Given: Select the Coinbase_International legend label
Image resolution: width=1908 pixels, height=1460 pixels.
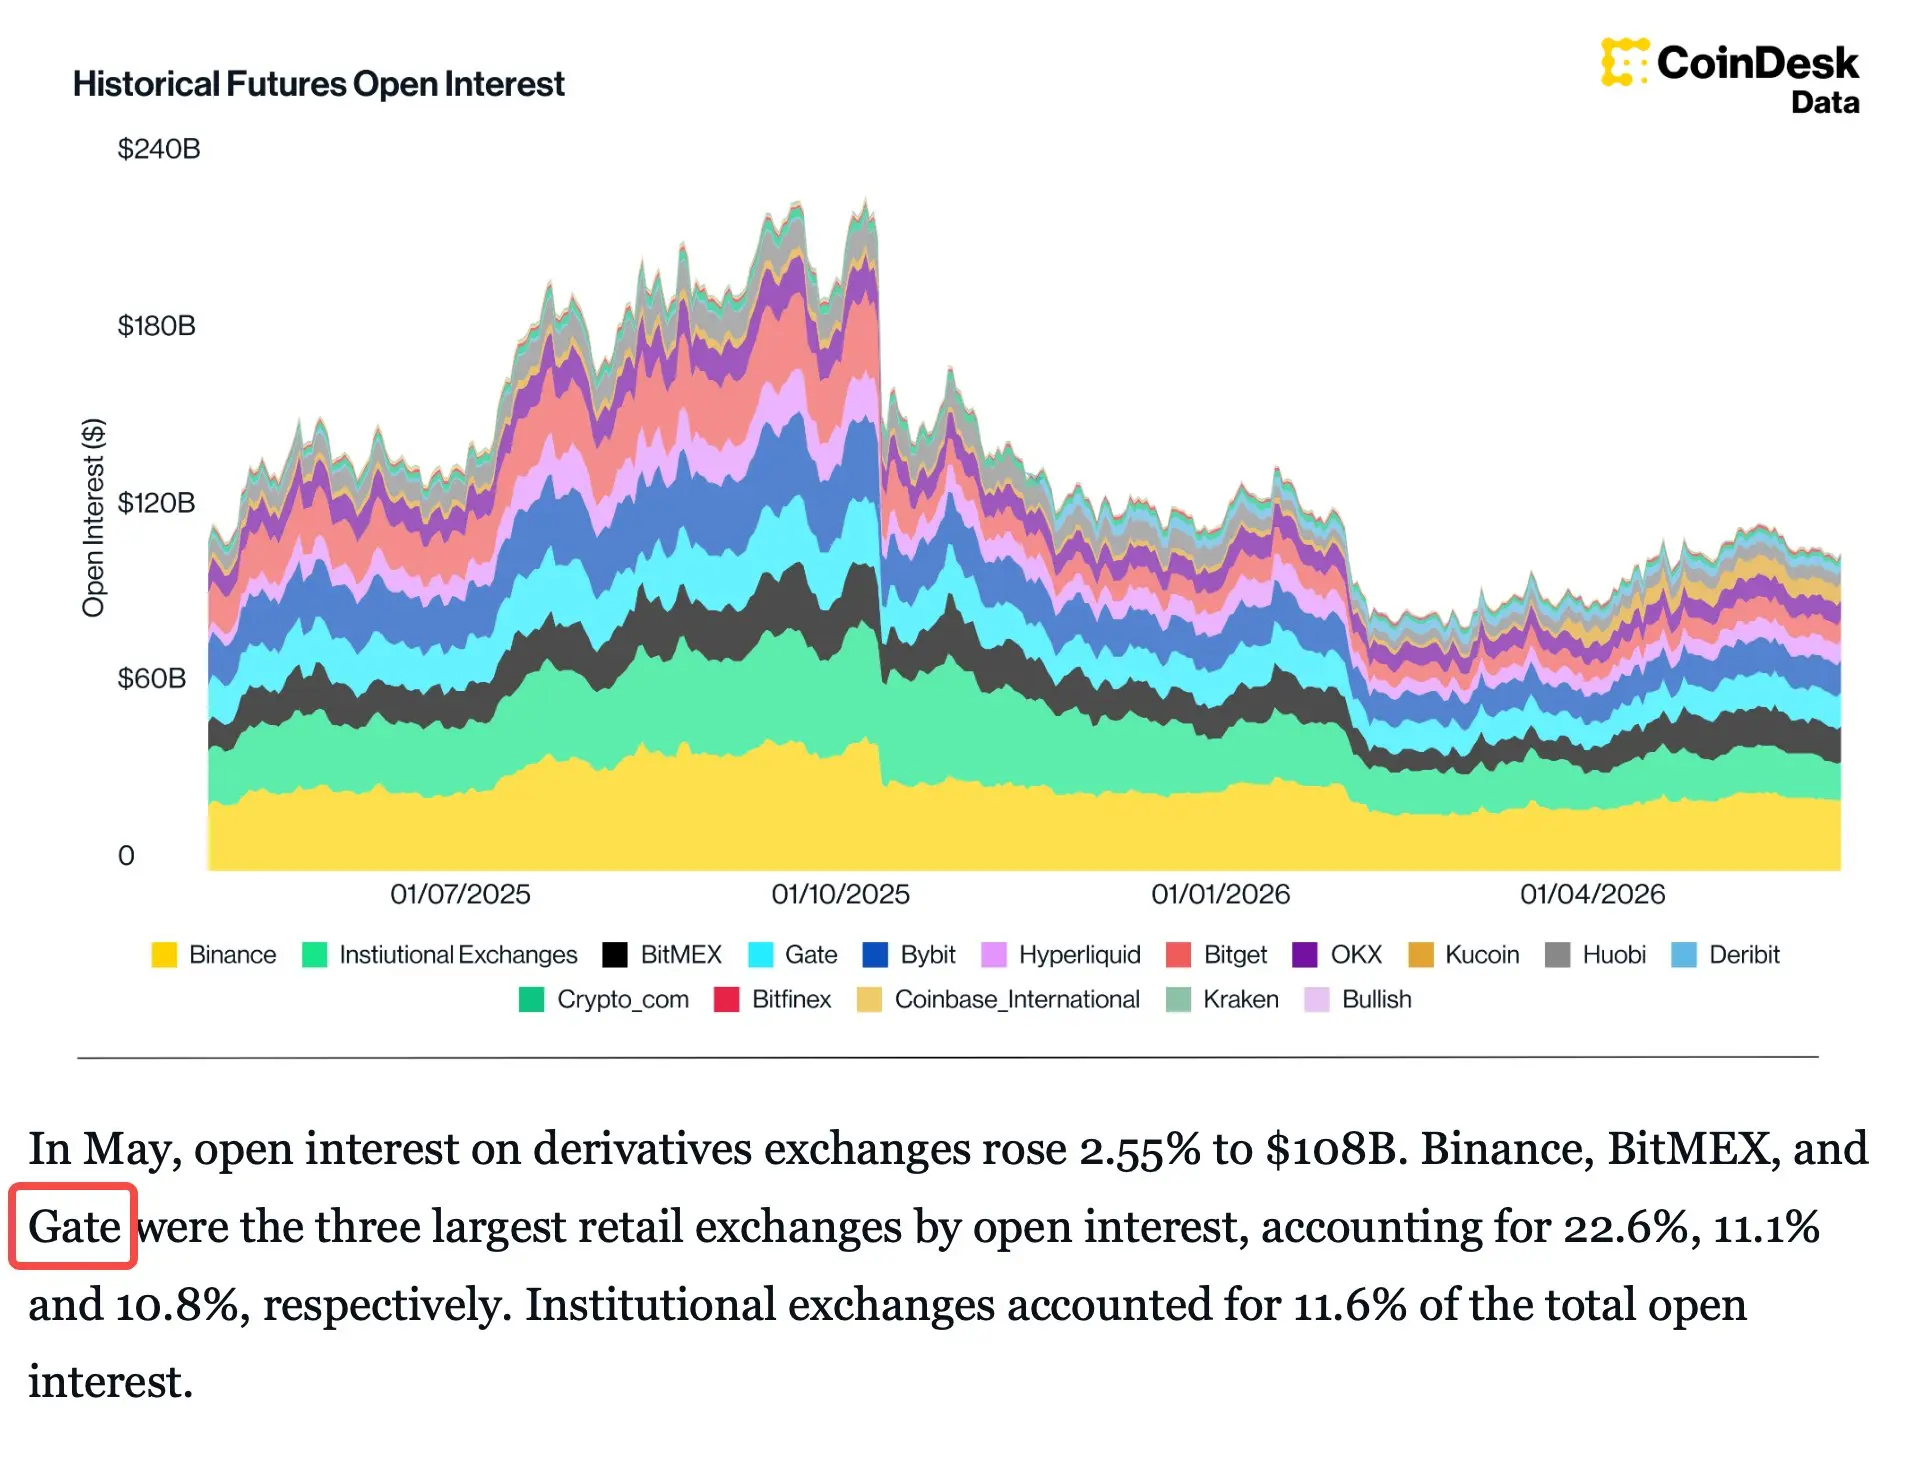Looking at the screenshot, I should click(x=1017, y=999).
